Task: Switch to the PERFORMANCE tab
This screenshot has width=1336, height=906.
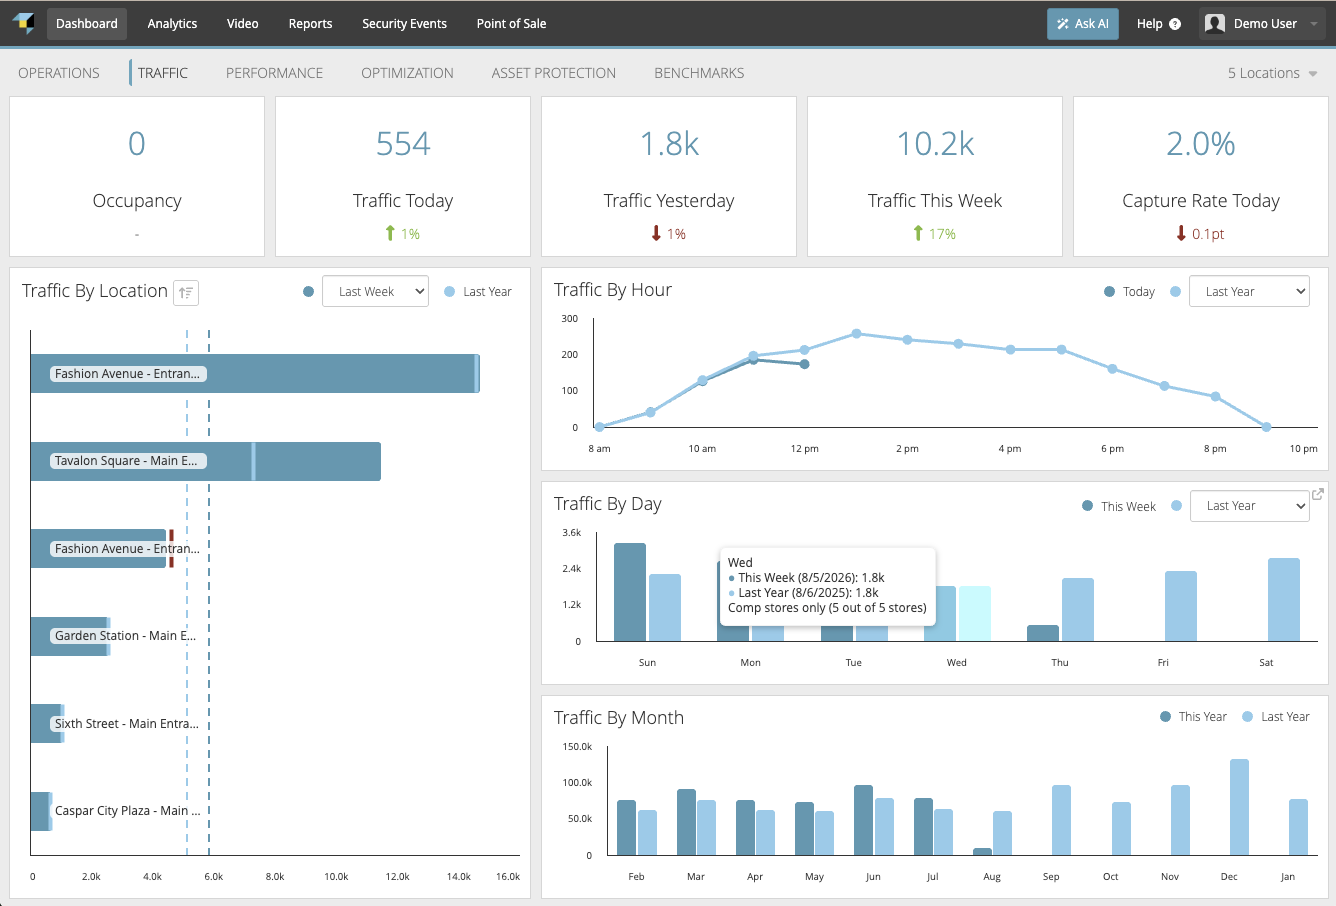Action: click(x=274, y=73)
